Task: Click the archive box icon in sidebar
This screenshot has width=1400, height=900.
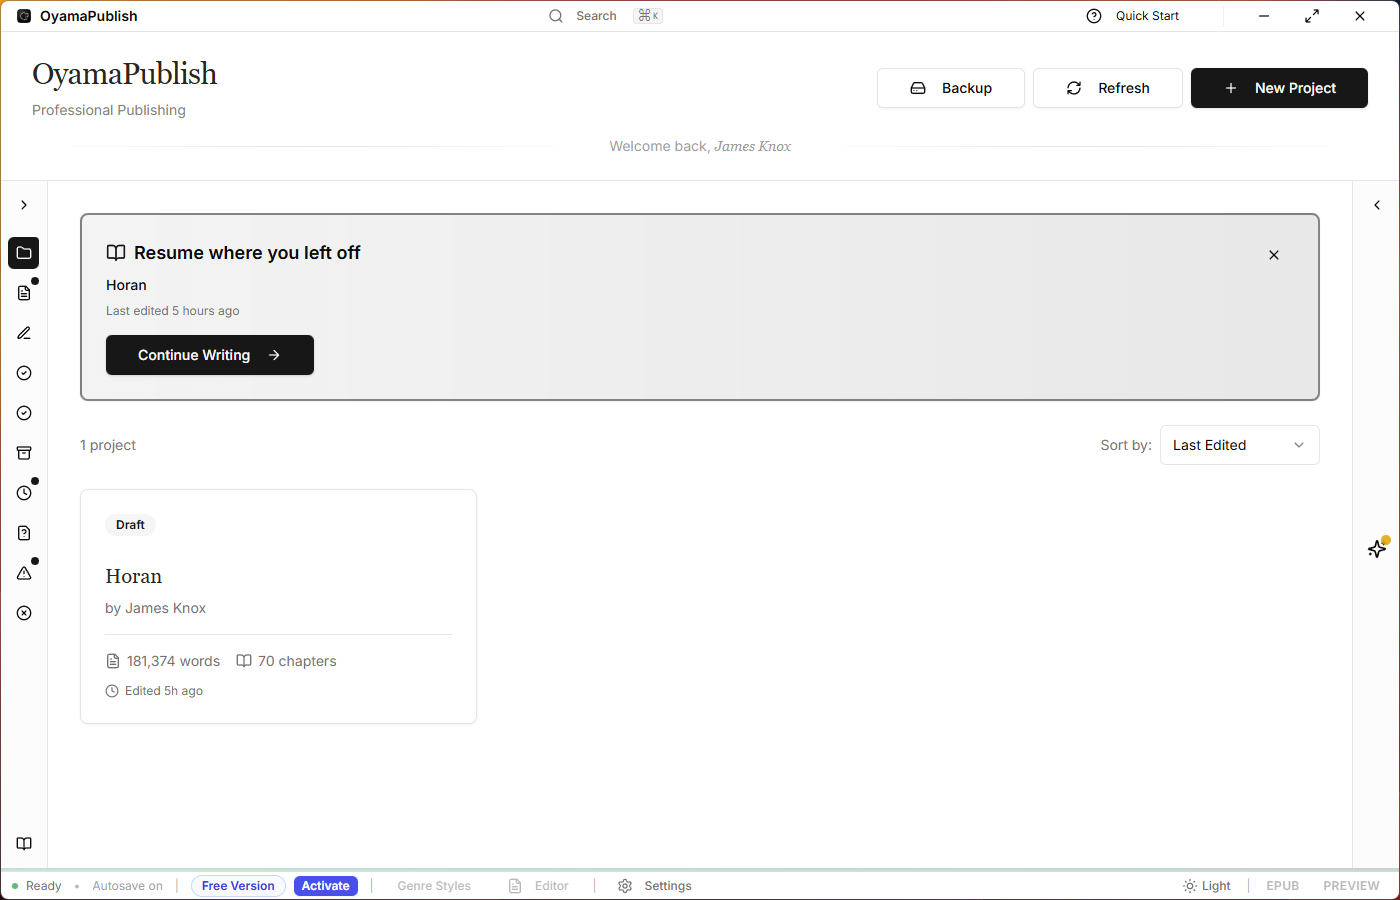Action: coord(24,453)
